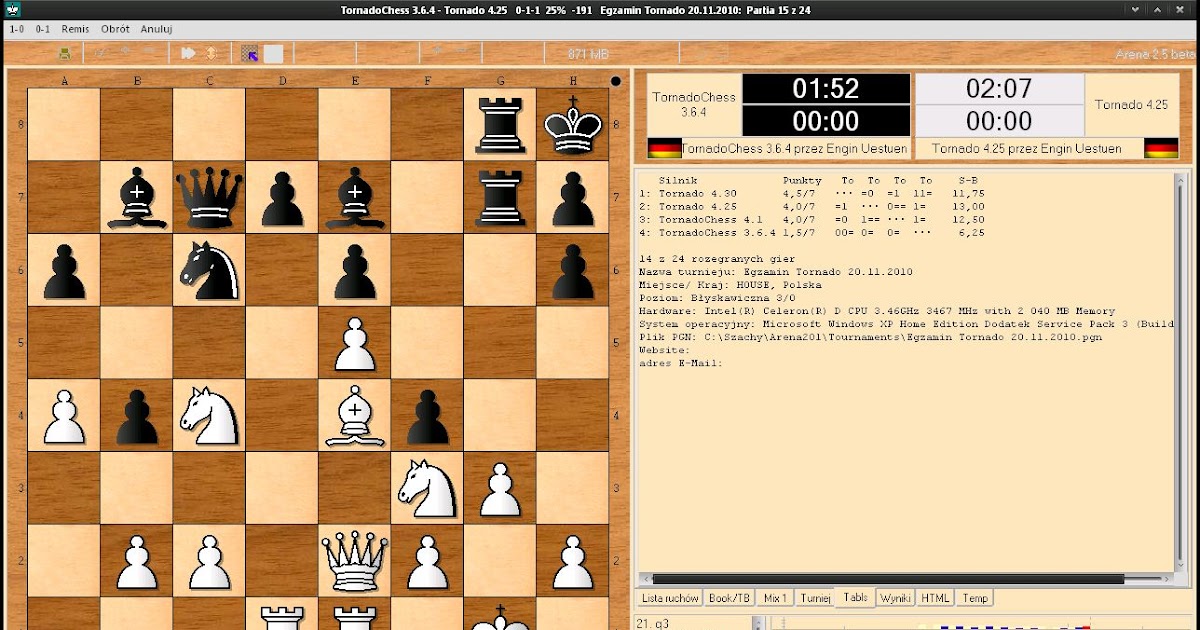
Task: Select the black bishop on e7
Action: [355, 197]
